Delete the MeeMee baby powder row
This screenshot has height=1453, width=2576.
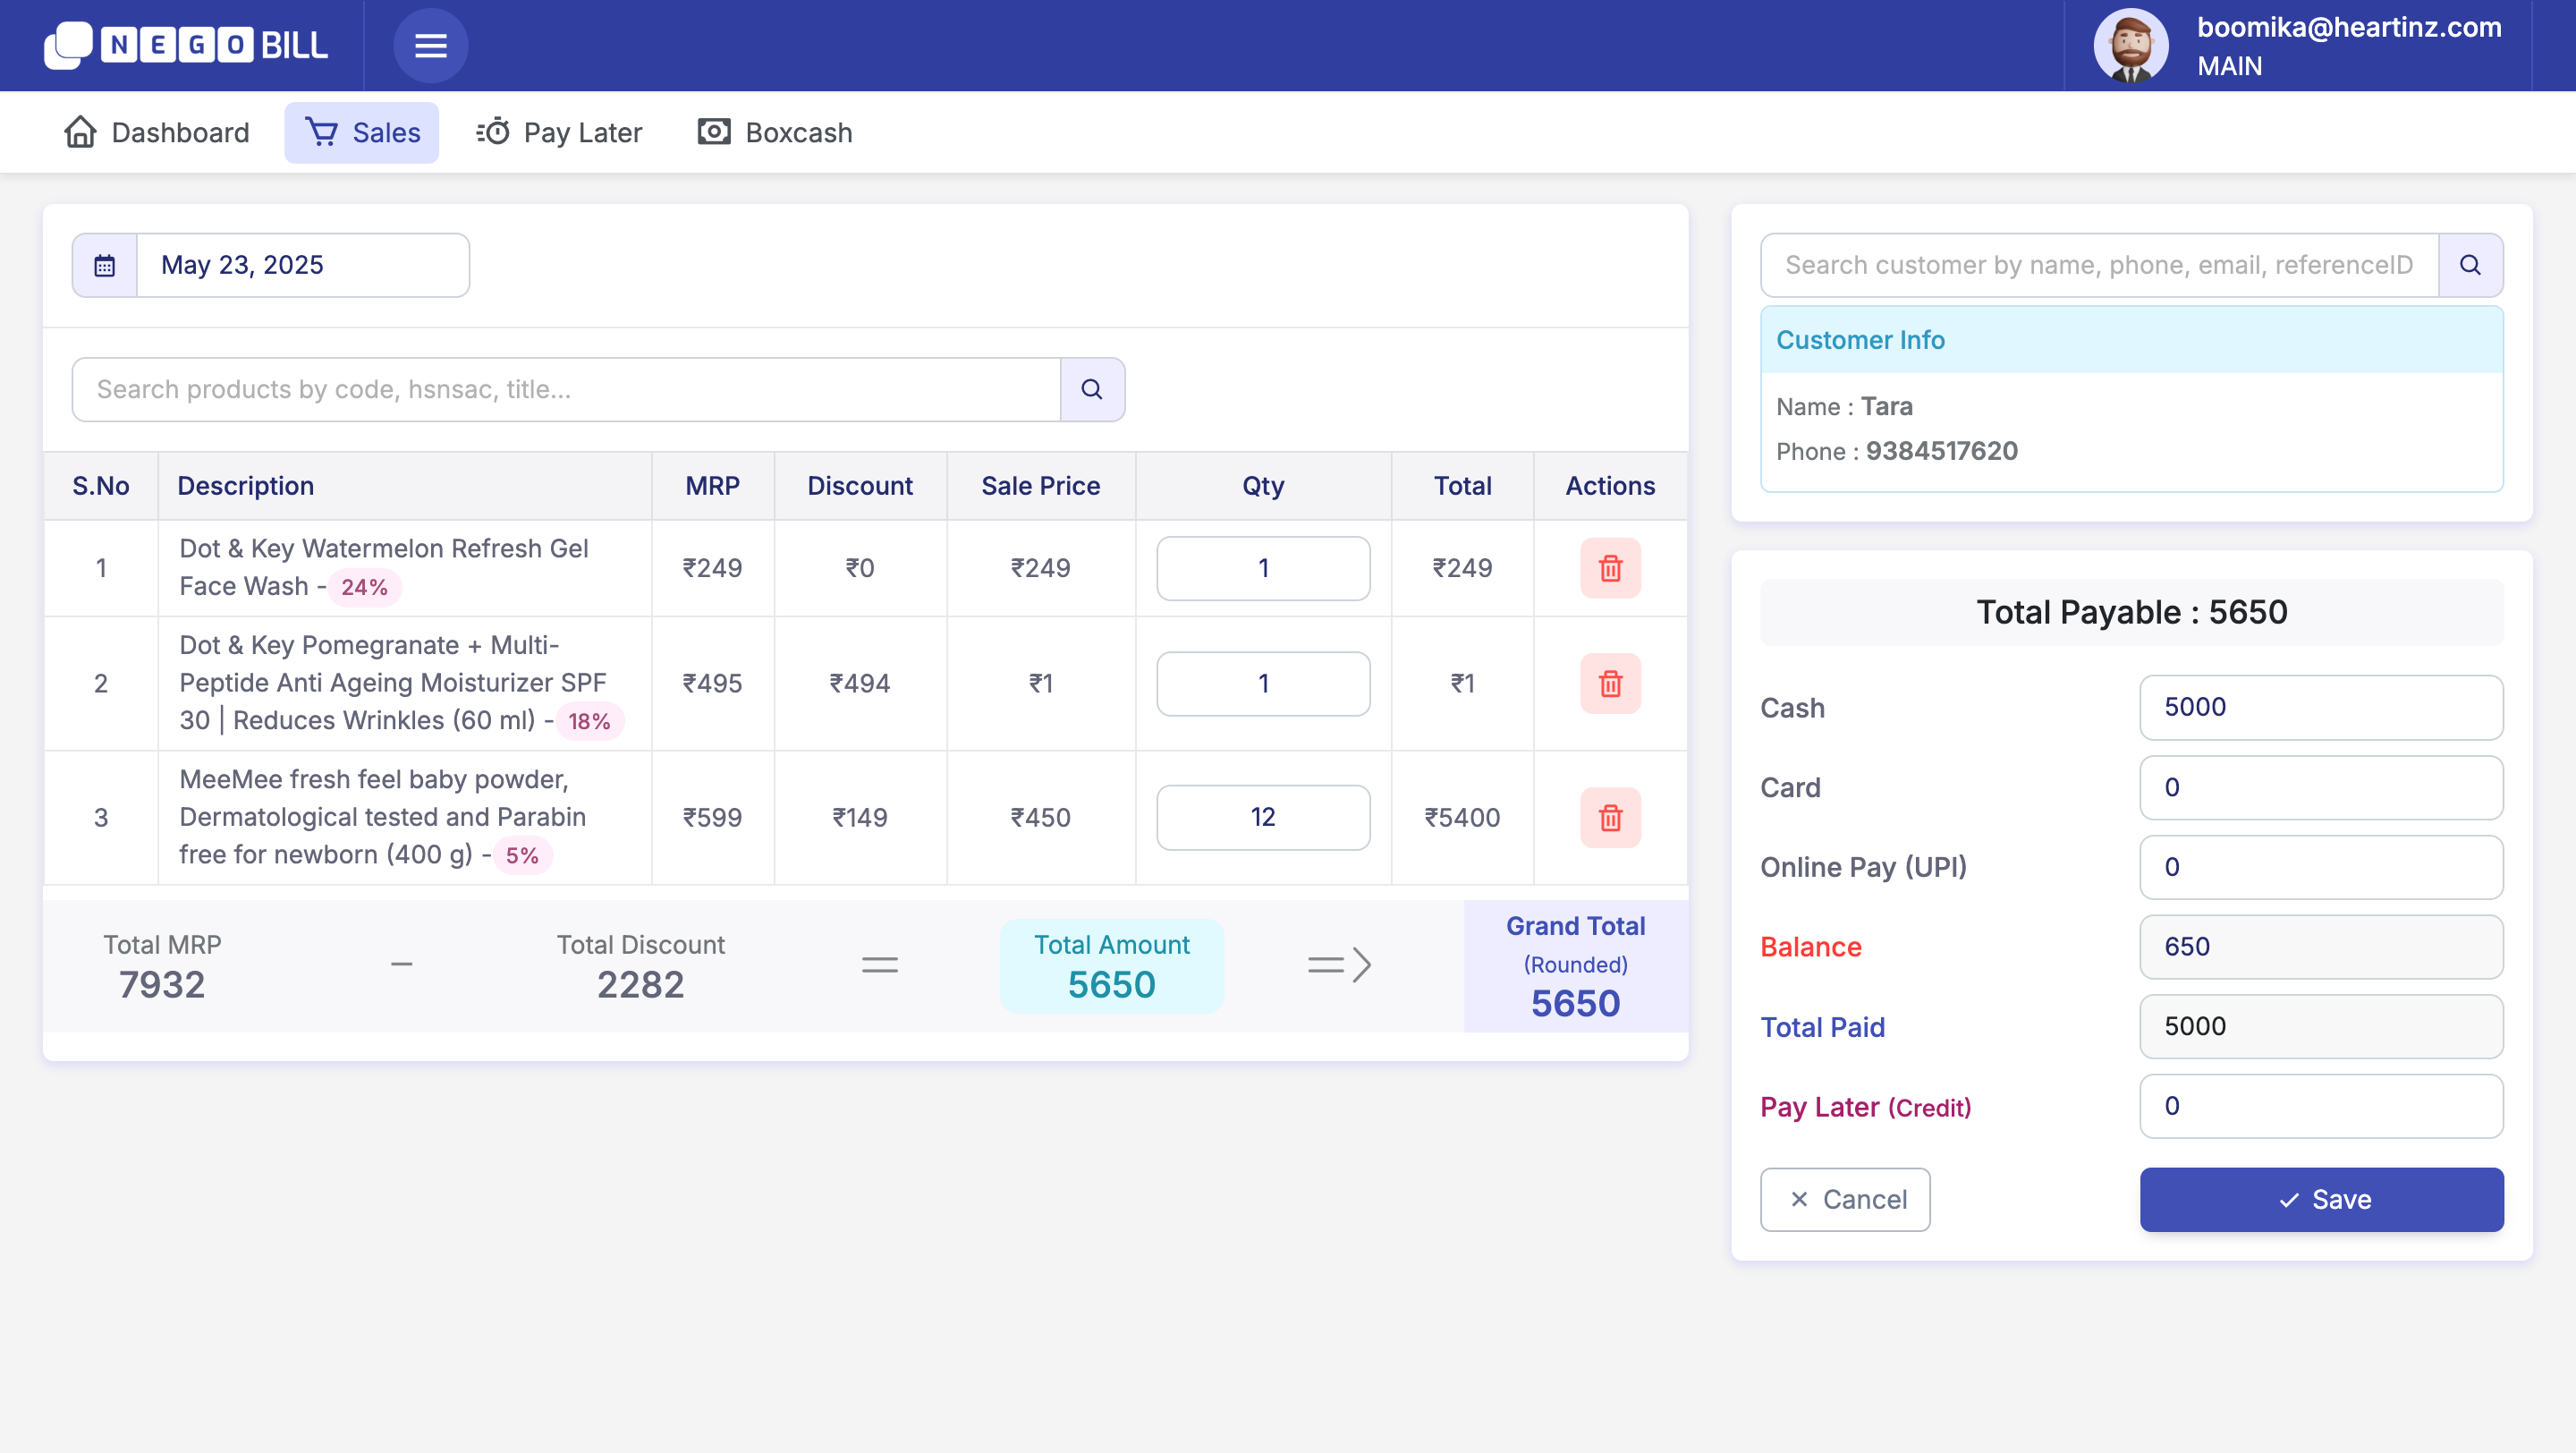1610,817
